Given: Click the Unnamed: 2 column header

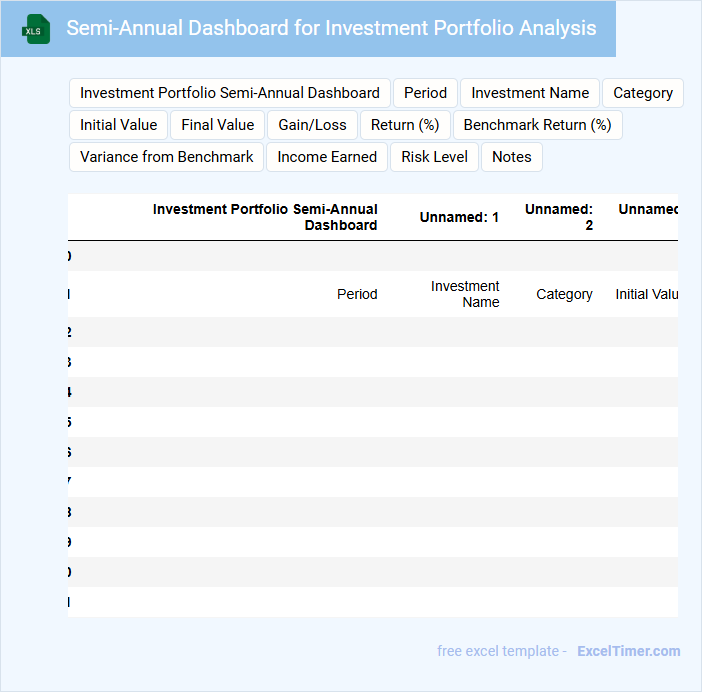Looking at the screenshot, I should (560, 217).
